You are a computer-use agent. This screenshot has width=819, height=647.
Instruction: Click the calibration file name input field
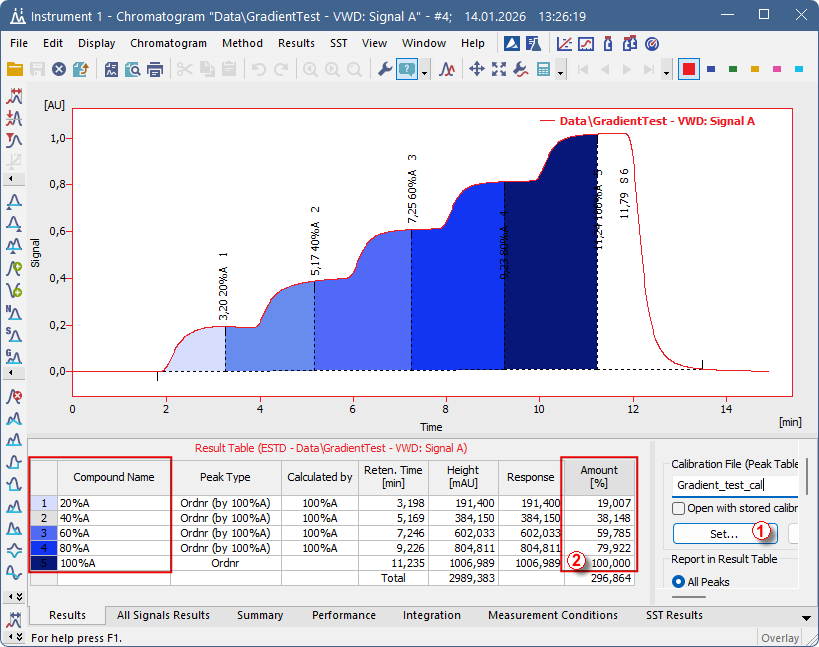(x=734, y=485)
